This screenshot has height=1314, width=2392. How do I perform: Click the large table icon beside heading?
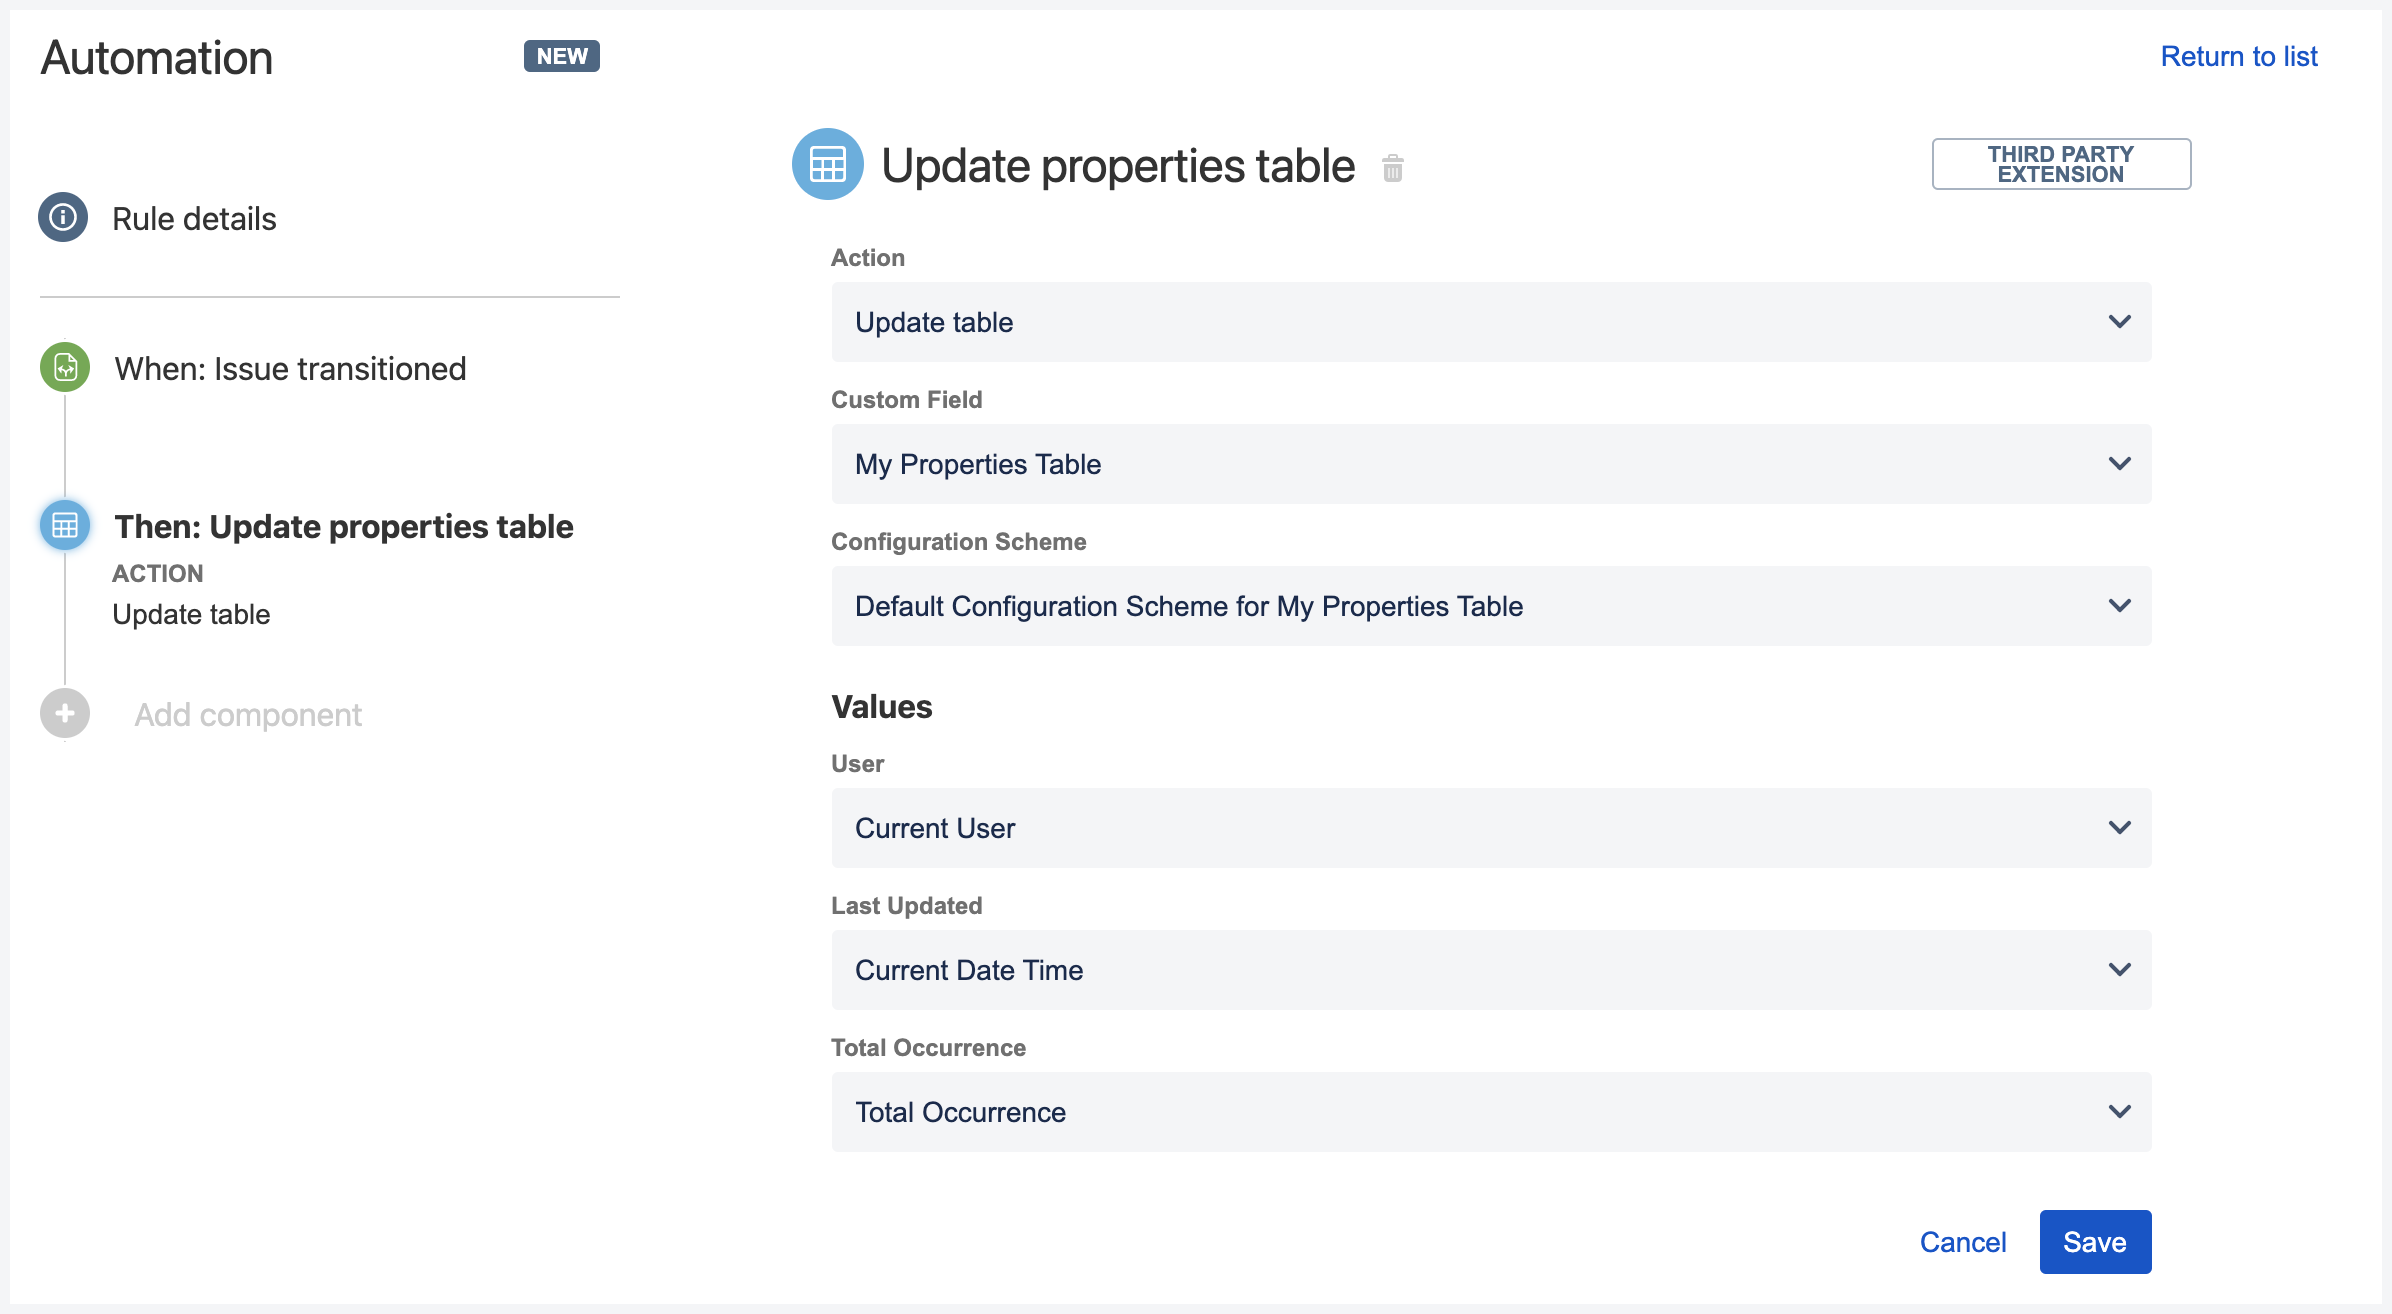click(x=828, y=164)
